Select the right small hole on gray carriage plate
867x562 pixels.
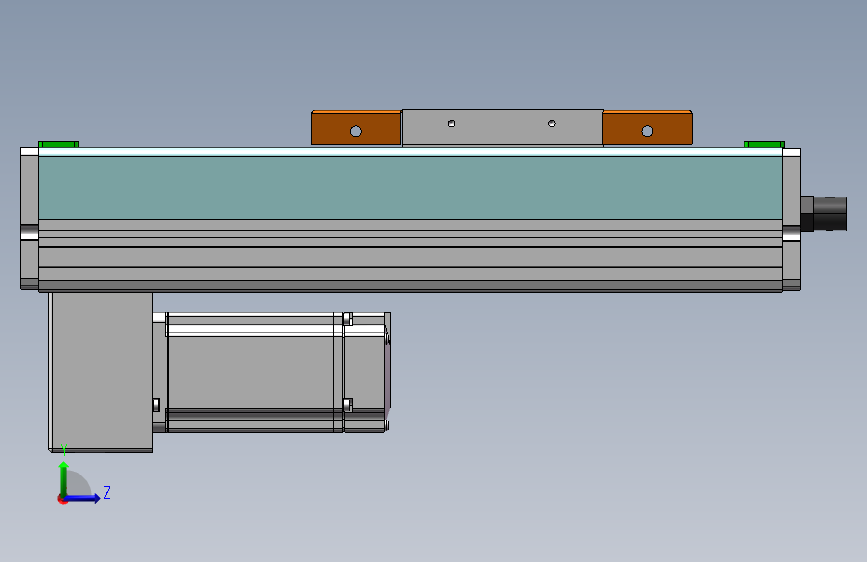552,123
